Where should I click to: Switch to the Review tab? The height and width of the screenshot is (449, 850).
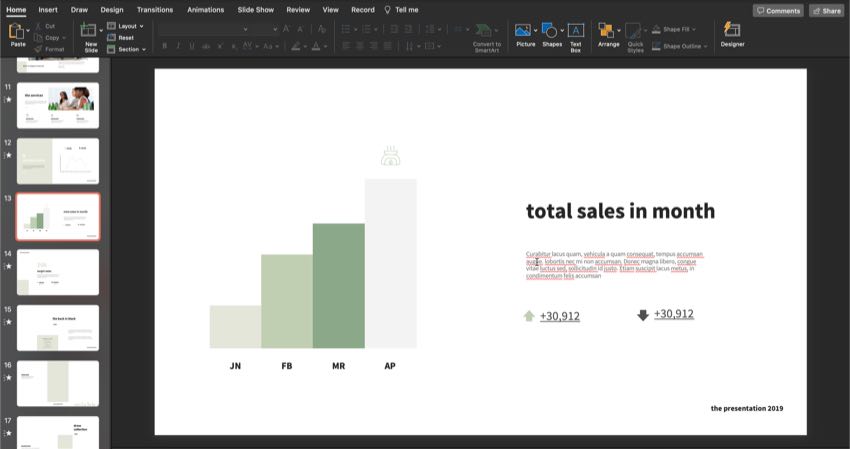click(x=298, y=10)
